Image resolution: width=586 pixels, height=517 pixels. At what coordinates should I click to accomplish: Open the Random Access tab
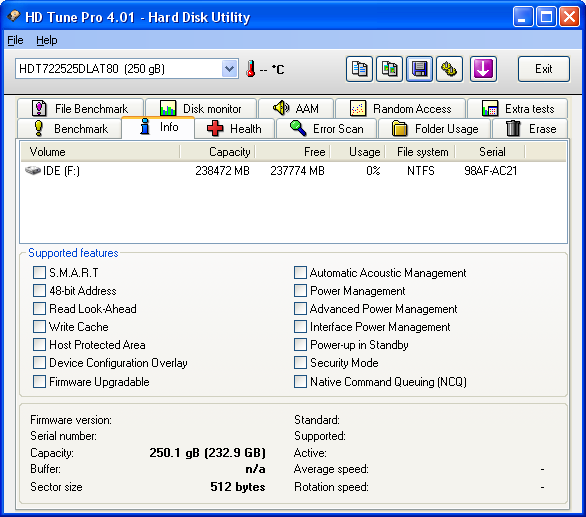pyautogui.click(x=401, y=109)
